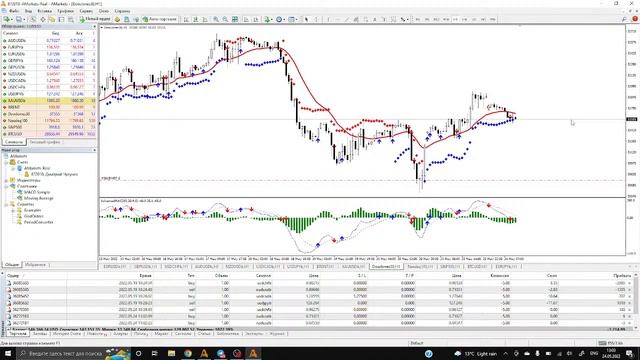Open the Strategy Tester toolbar icon
The image size is (640, 360).
(x=71, y=19)
